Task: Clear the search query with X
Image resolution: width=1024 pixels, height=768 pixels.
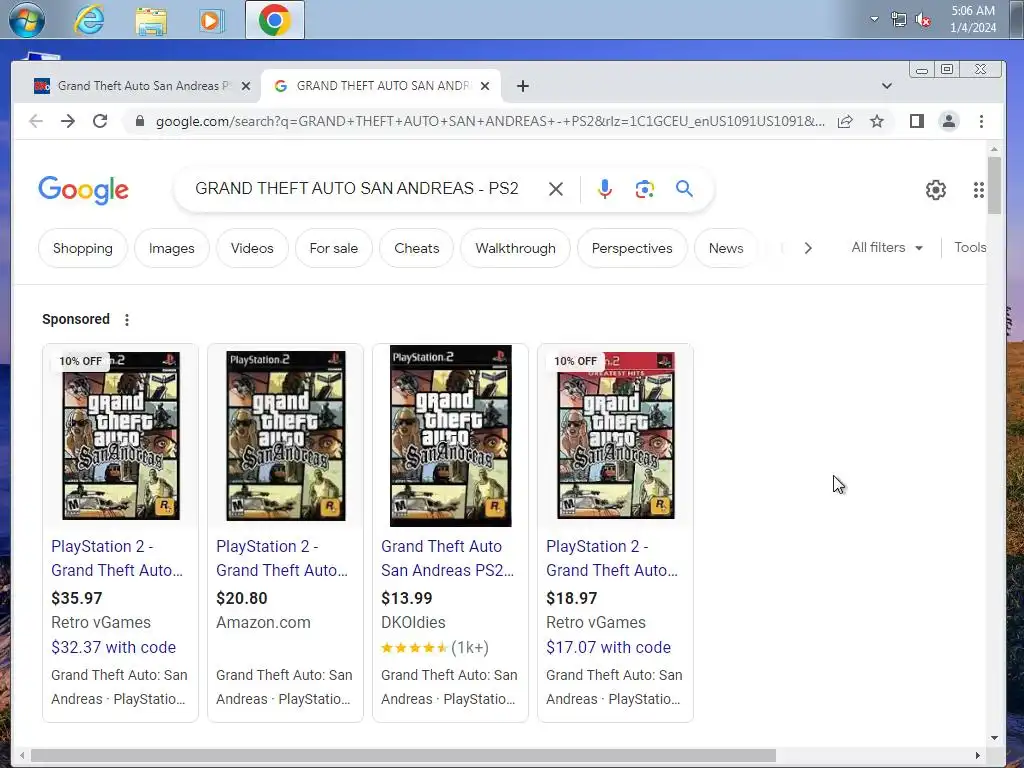Action: click(x=556, y=189)
